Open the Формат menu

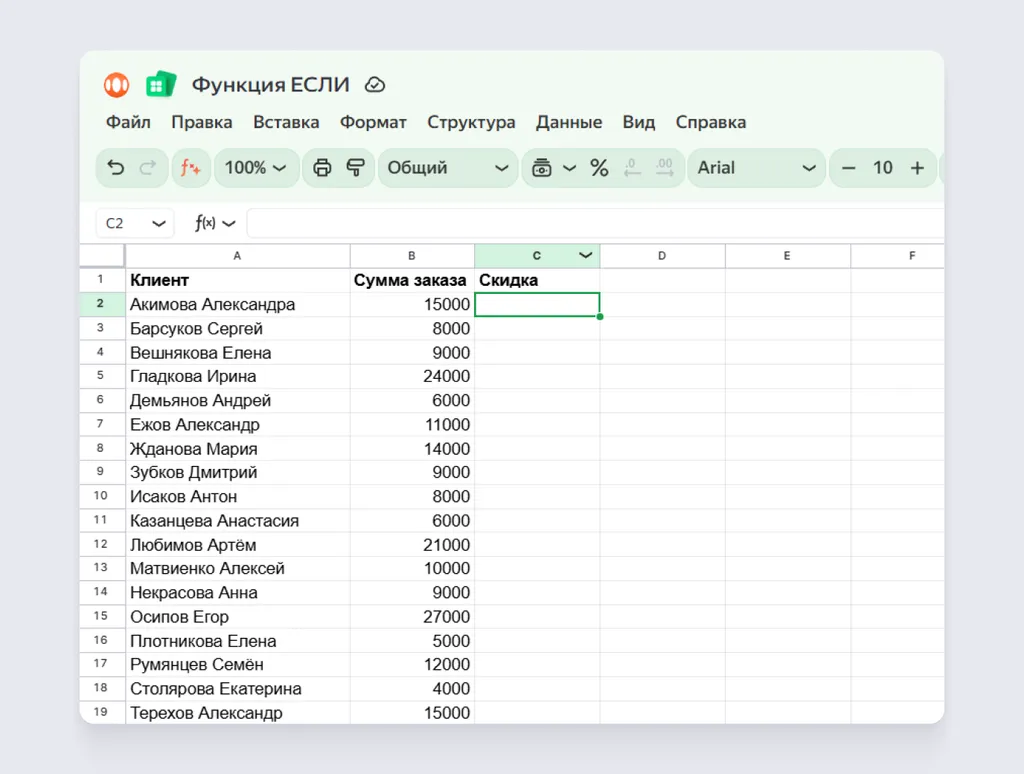tap(373, 122)
